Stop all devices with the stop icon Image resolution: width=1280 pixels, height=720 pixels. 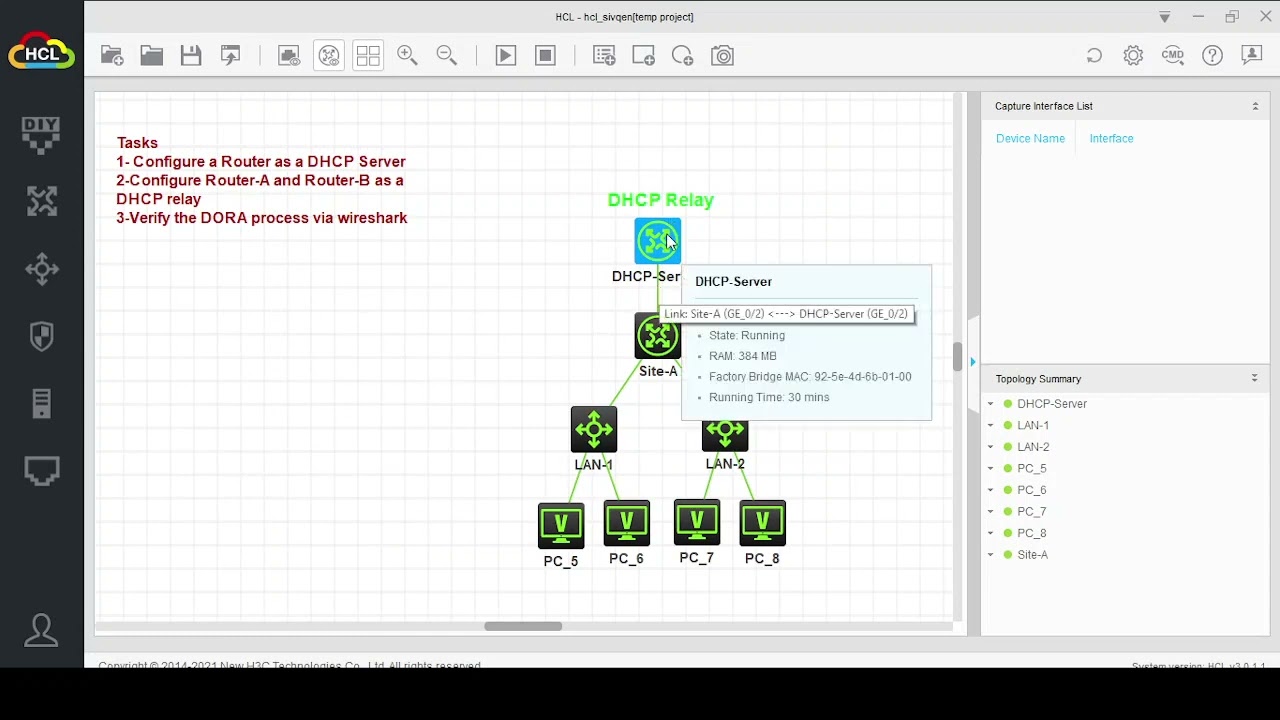(x=545, y=56)
